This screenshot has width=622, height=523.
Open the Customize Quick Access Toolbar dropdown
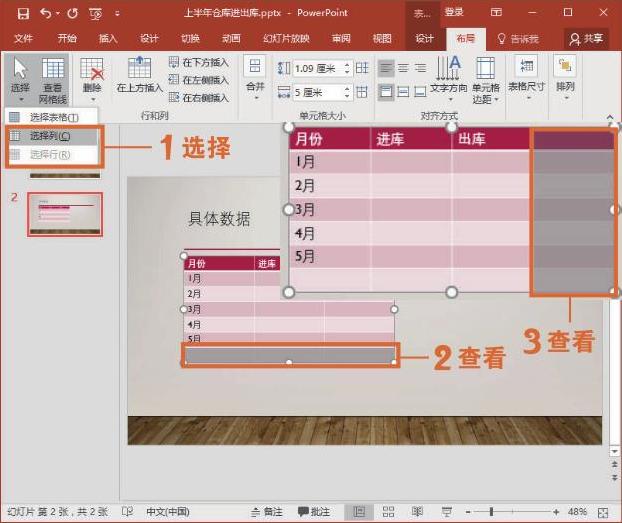(x=117, y=13)
